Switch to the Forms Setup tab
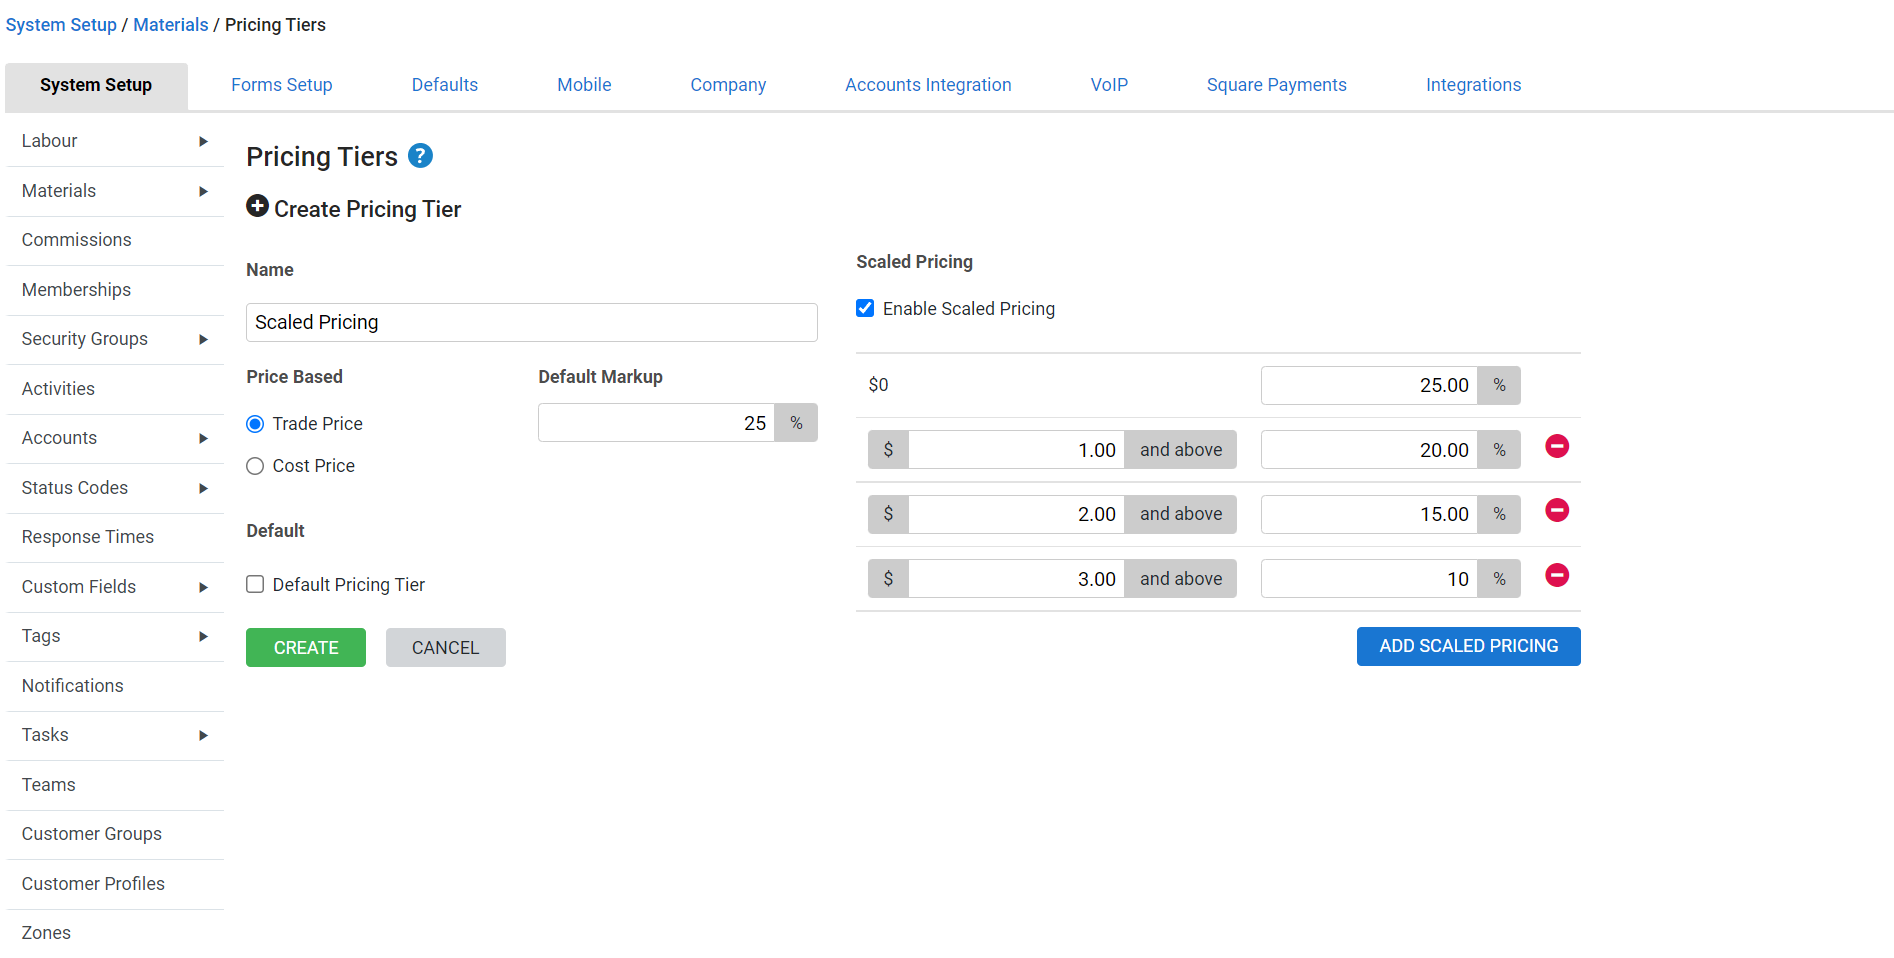 281,85
